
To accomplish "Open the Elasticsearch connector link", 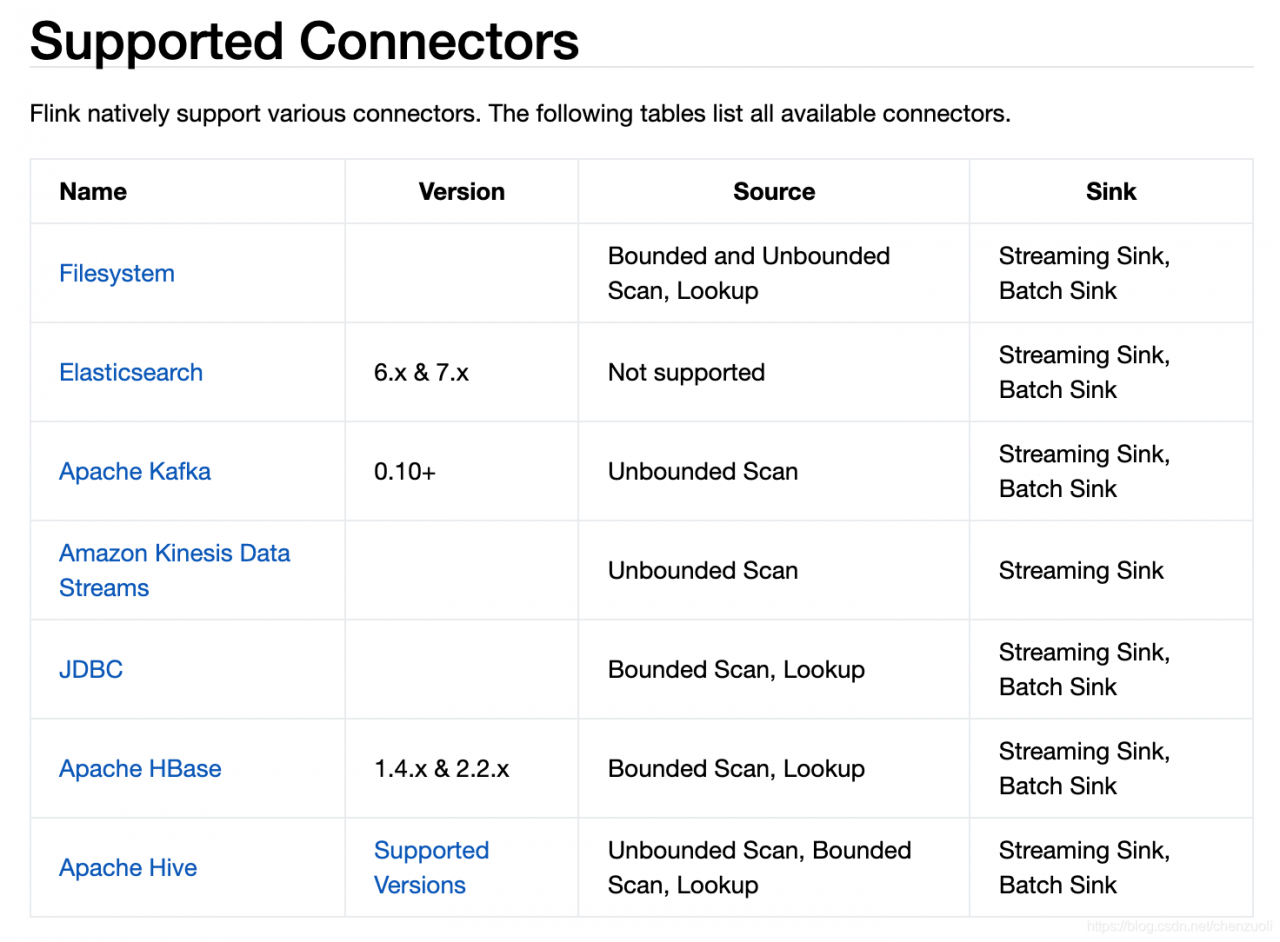I will tap(130, 372).
